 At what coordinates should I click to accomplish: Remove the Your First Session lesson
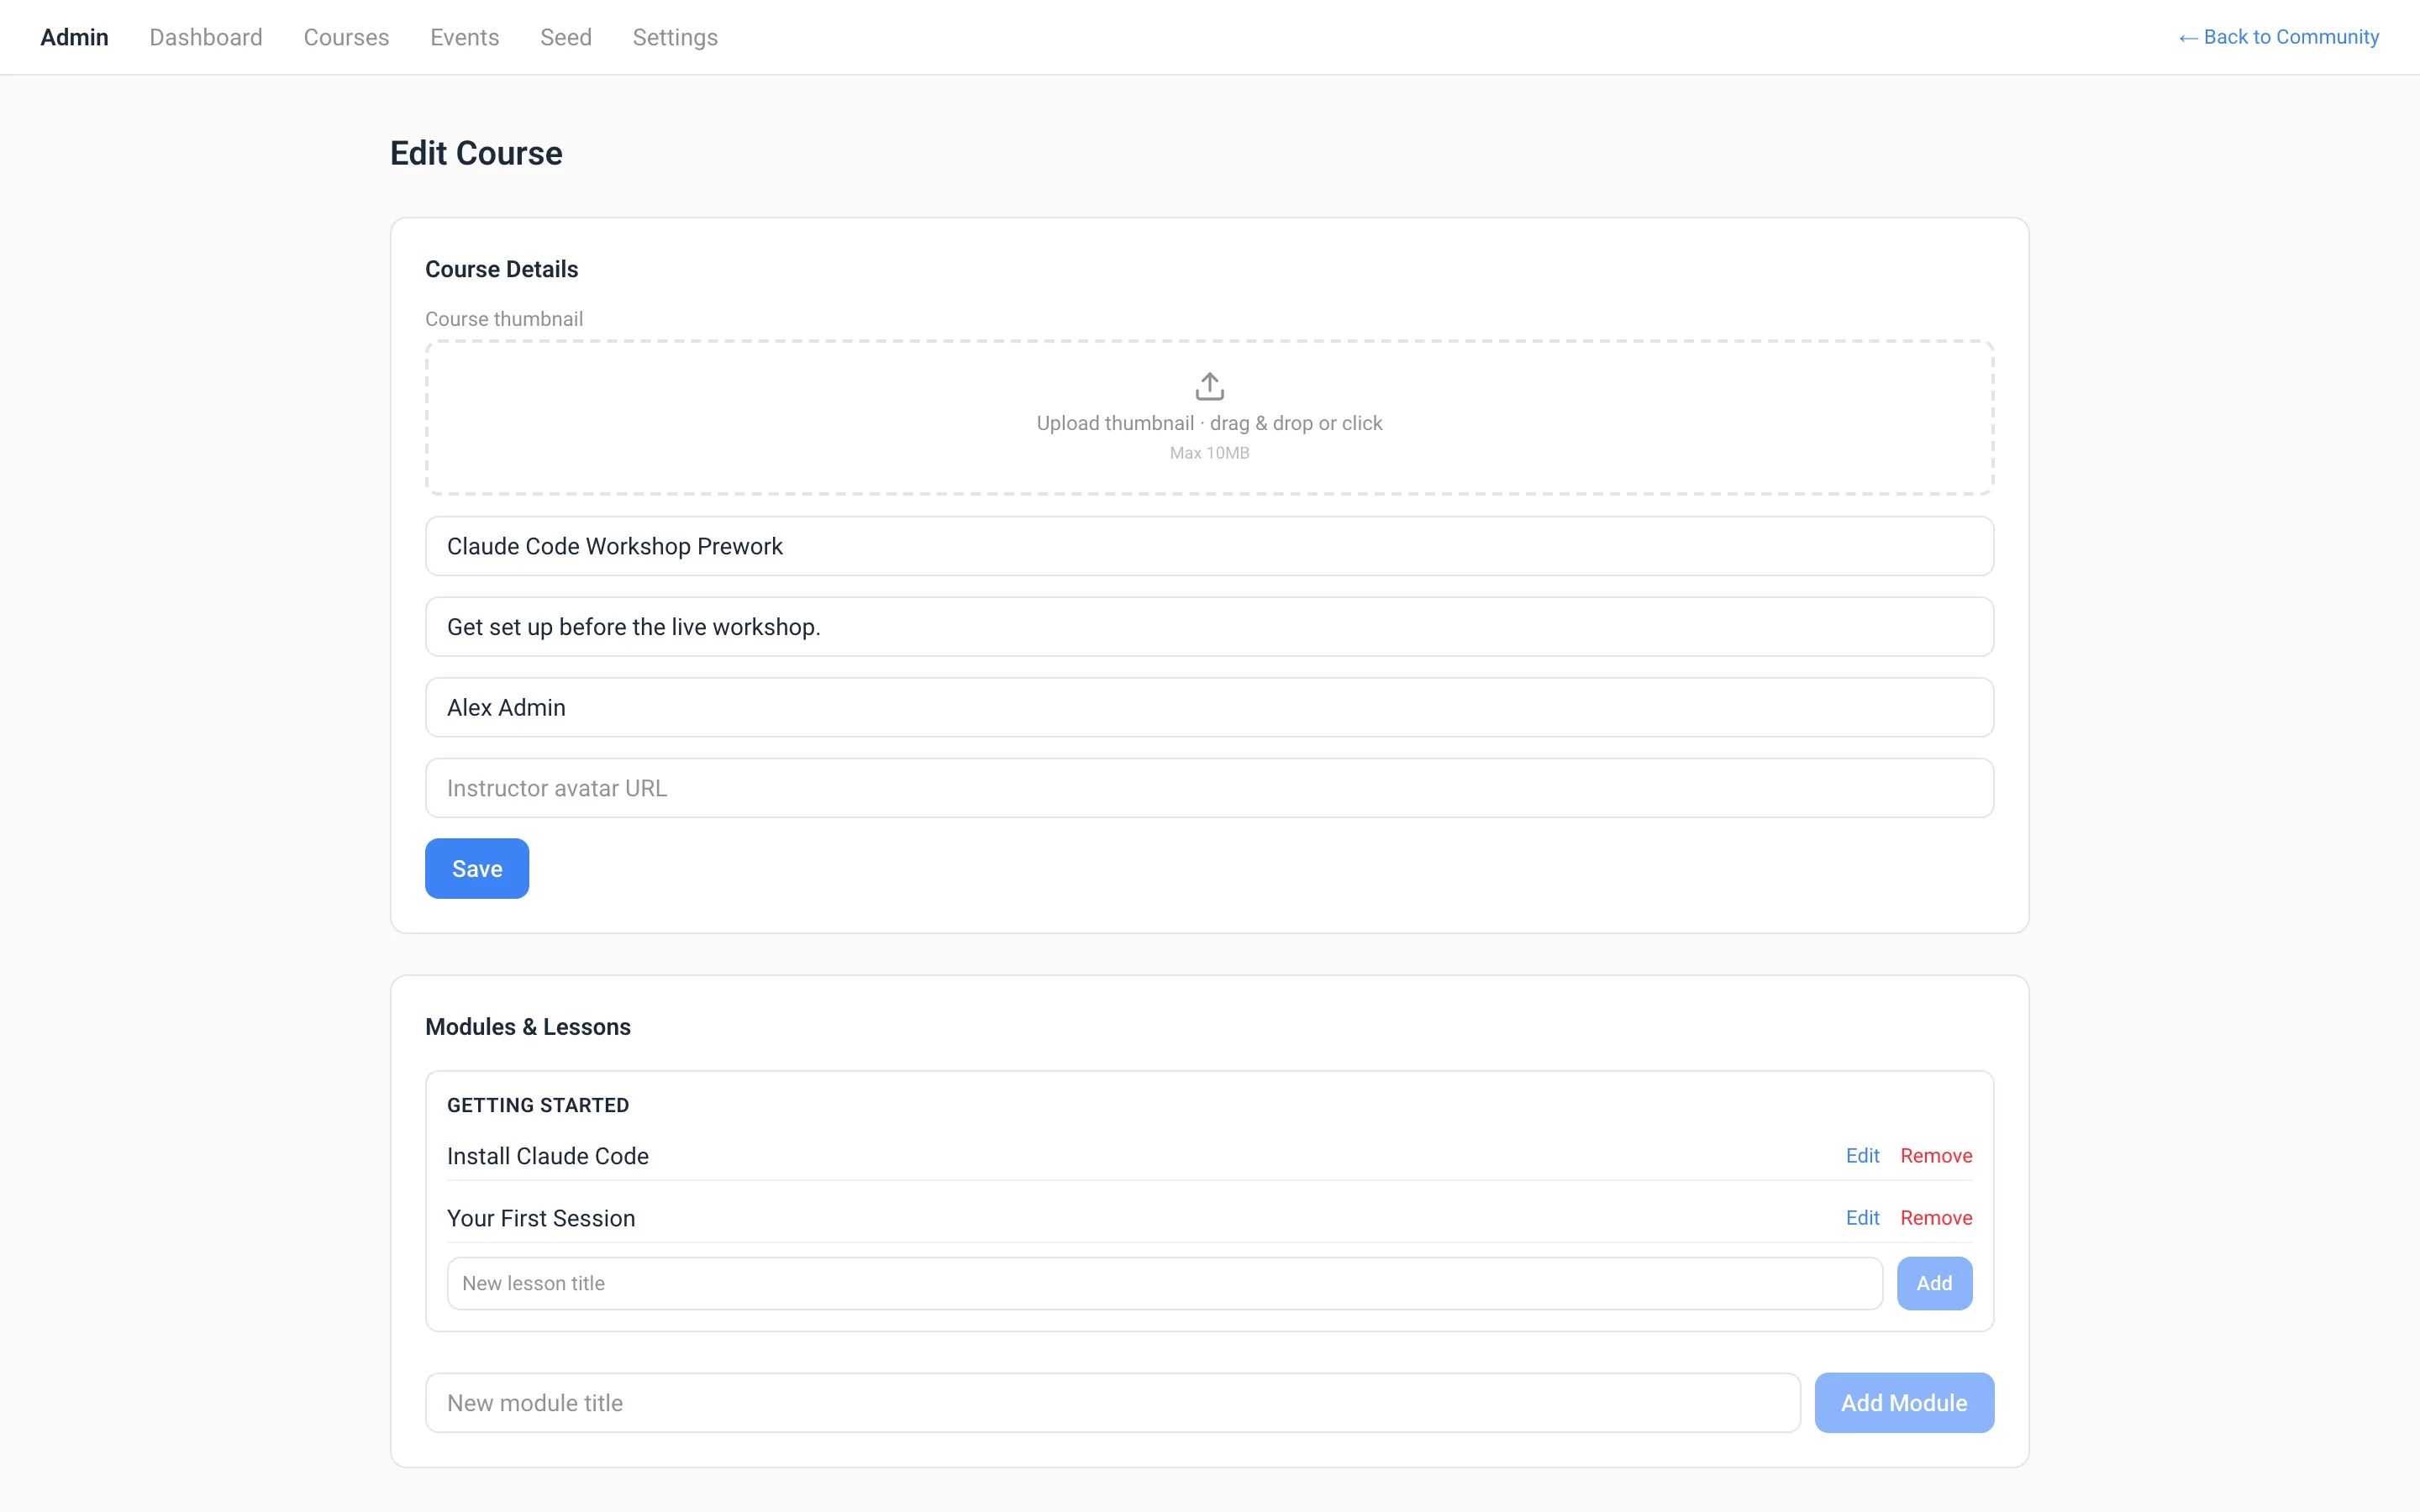point(1936,1217)
